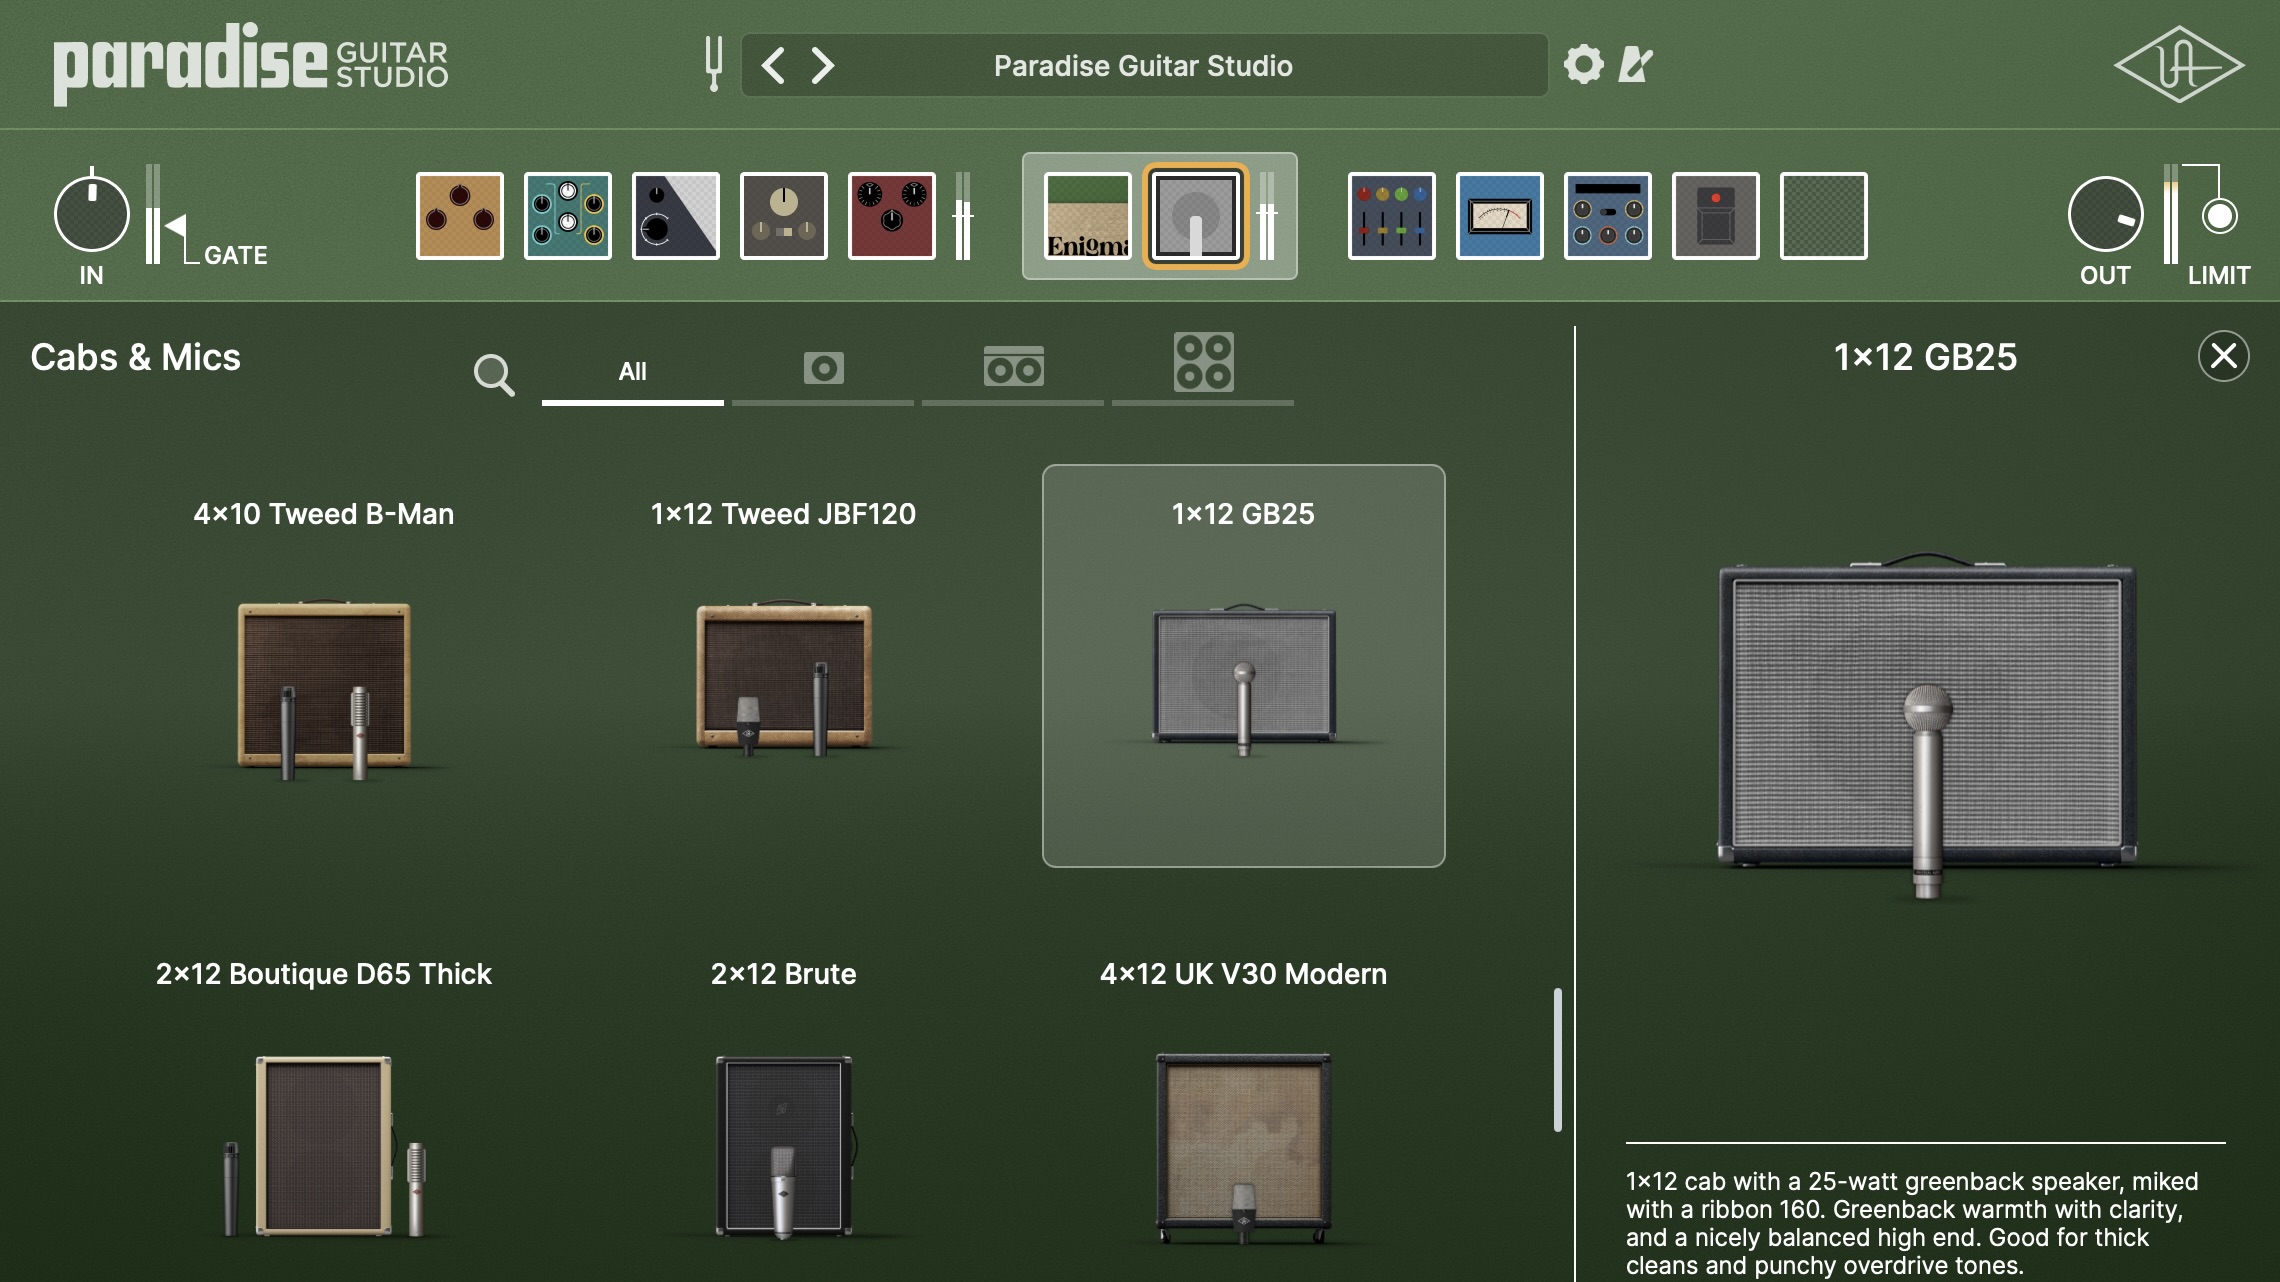Switch to the All cabs tab
The width and height of the screenshot is (2280, 1282).
click(632, 372)
